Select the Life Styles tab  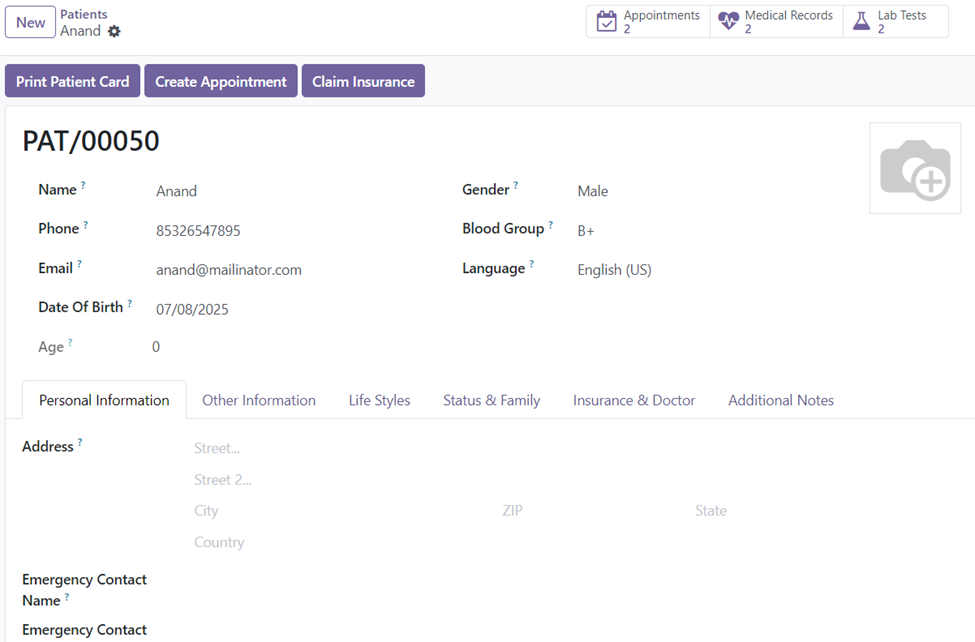tap(379, 399)
